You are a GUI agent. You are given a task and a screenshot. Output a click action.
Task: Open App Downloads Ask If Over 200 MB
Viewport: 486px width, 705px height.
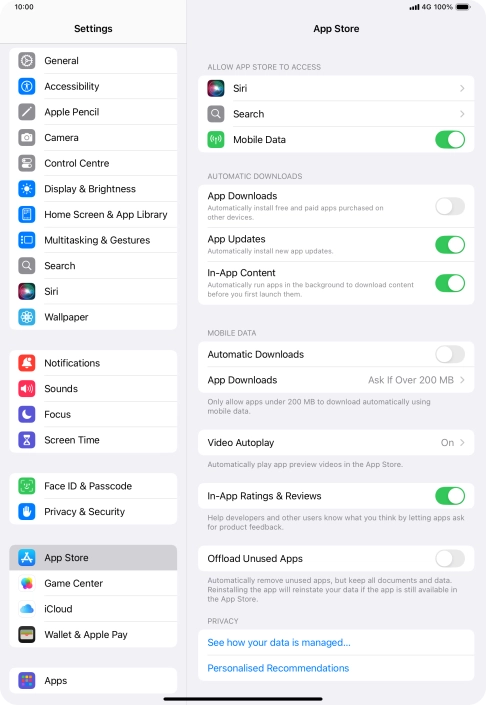point(336,380)
